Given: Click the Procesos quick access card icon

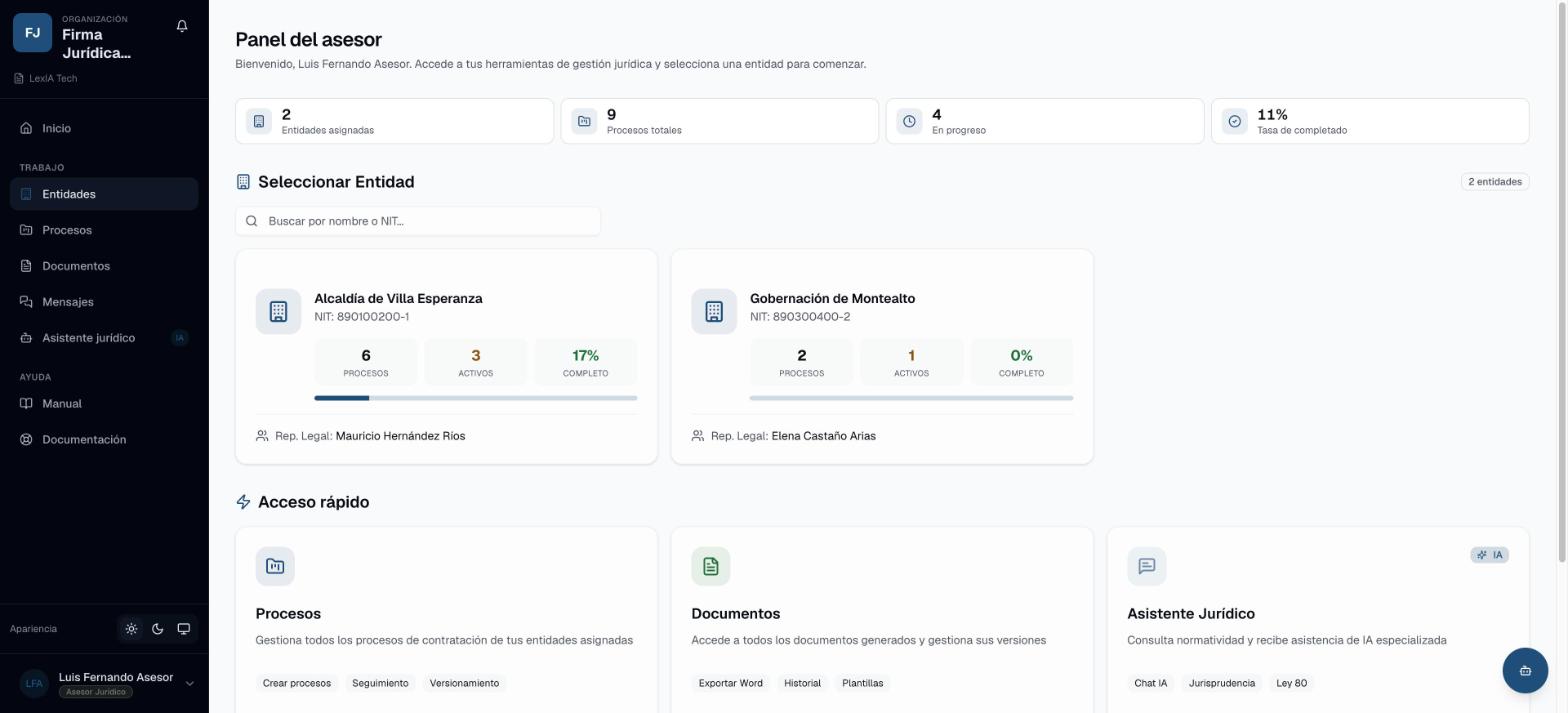Looking at the screenshot, I should click(x=275, y=566).
